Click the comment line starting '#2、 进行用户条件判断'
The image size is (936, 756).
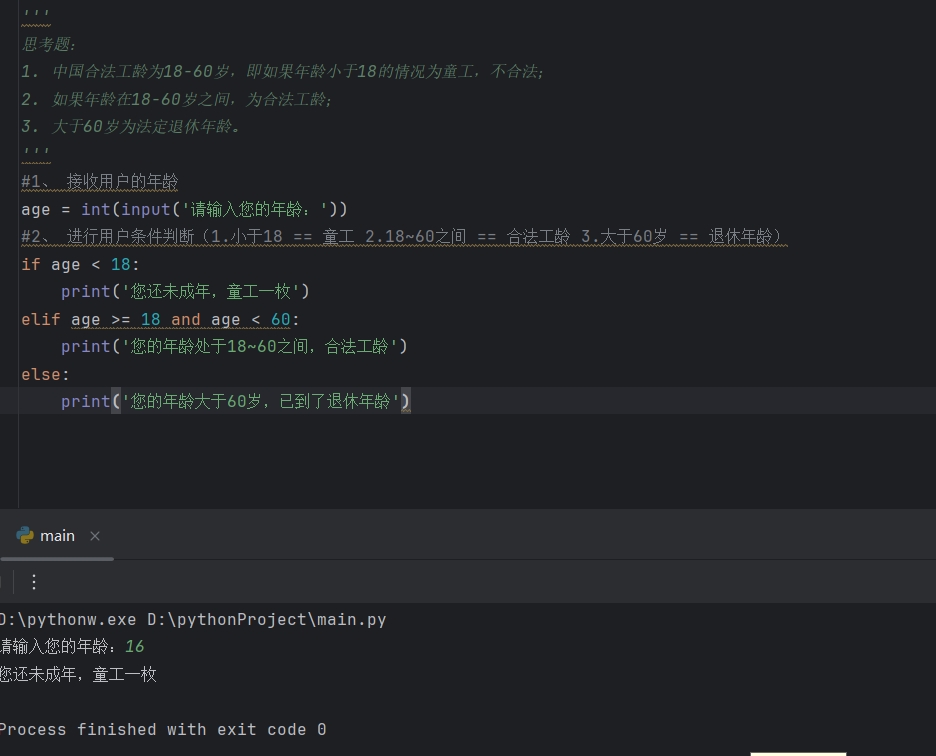(x=404, y=236)
